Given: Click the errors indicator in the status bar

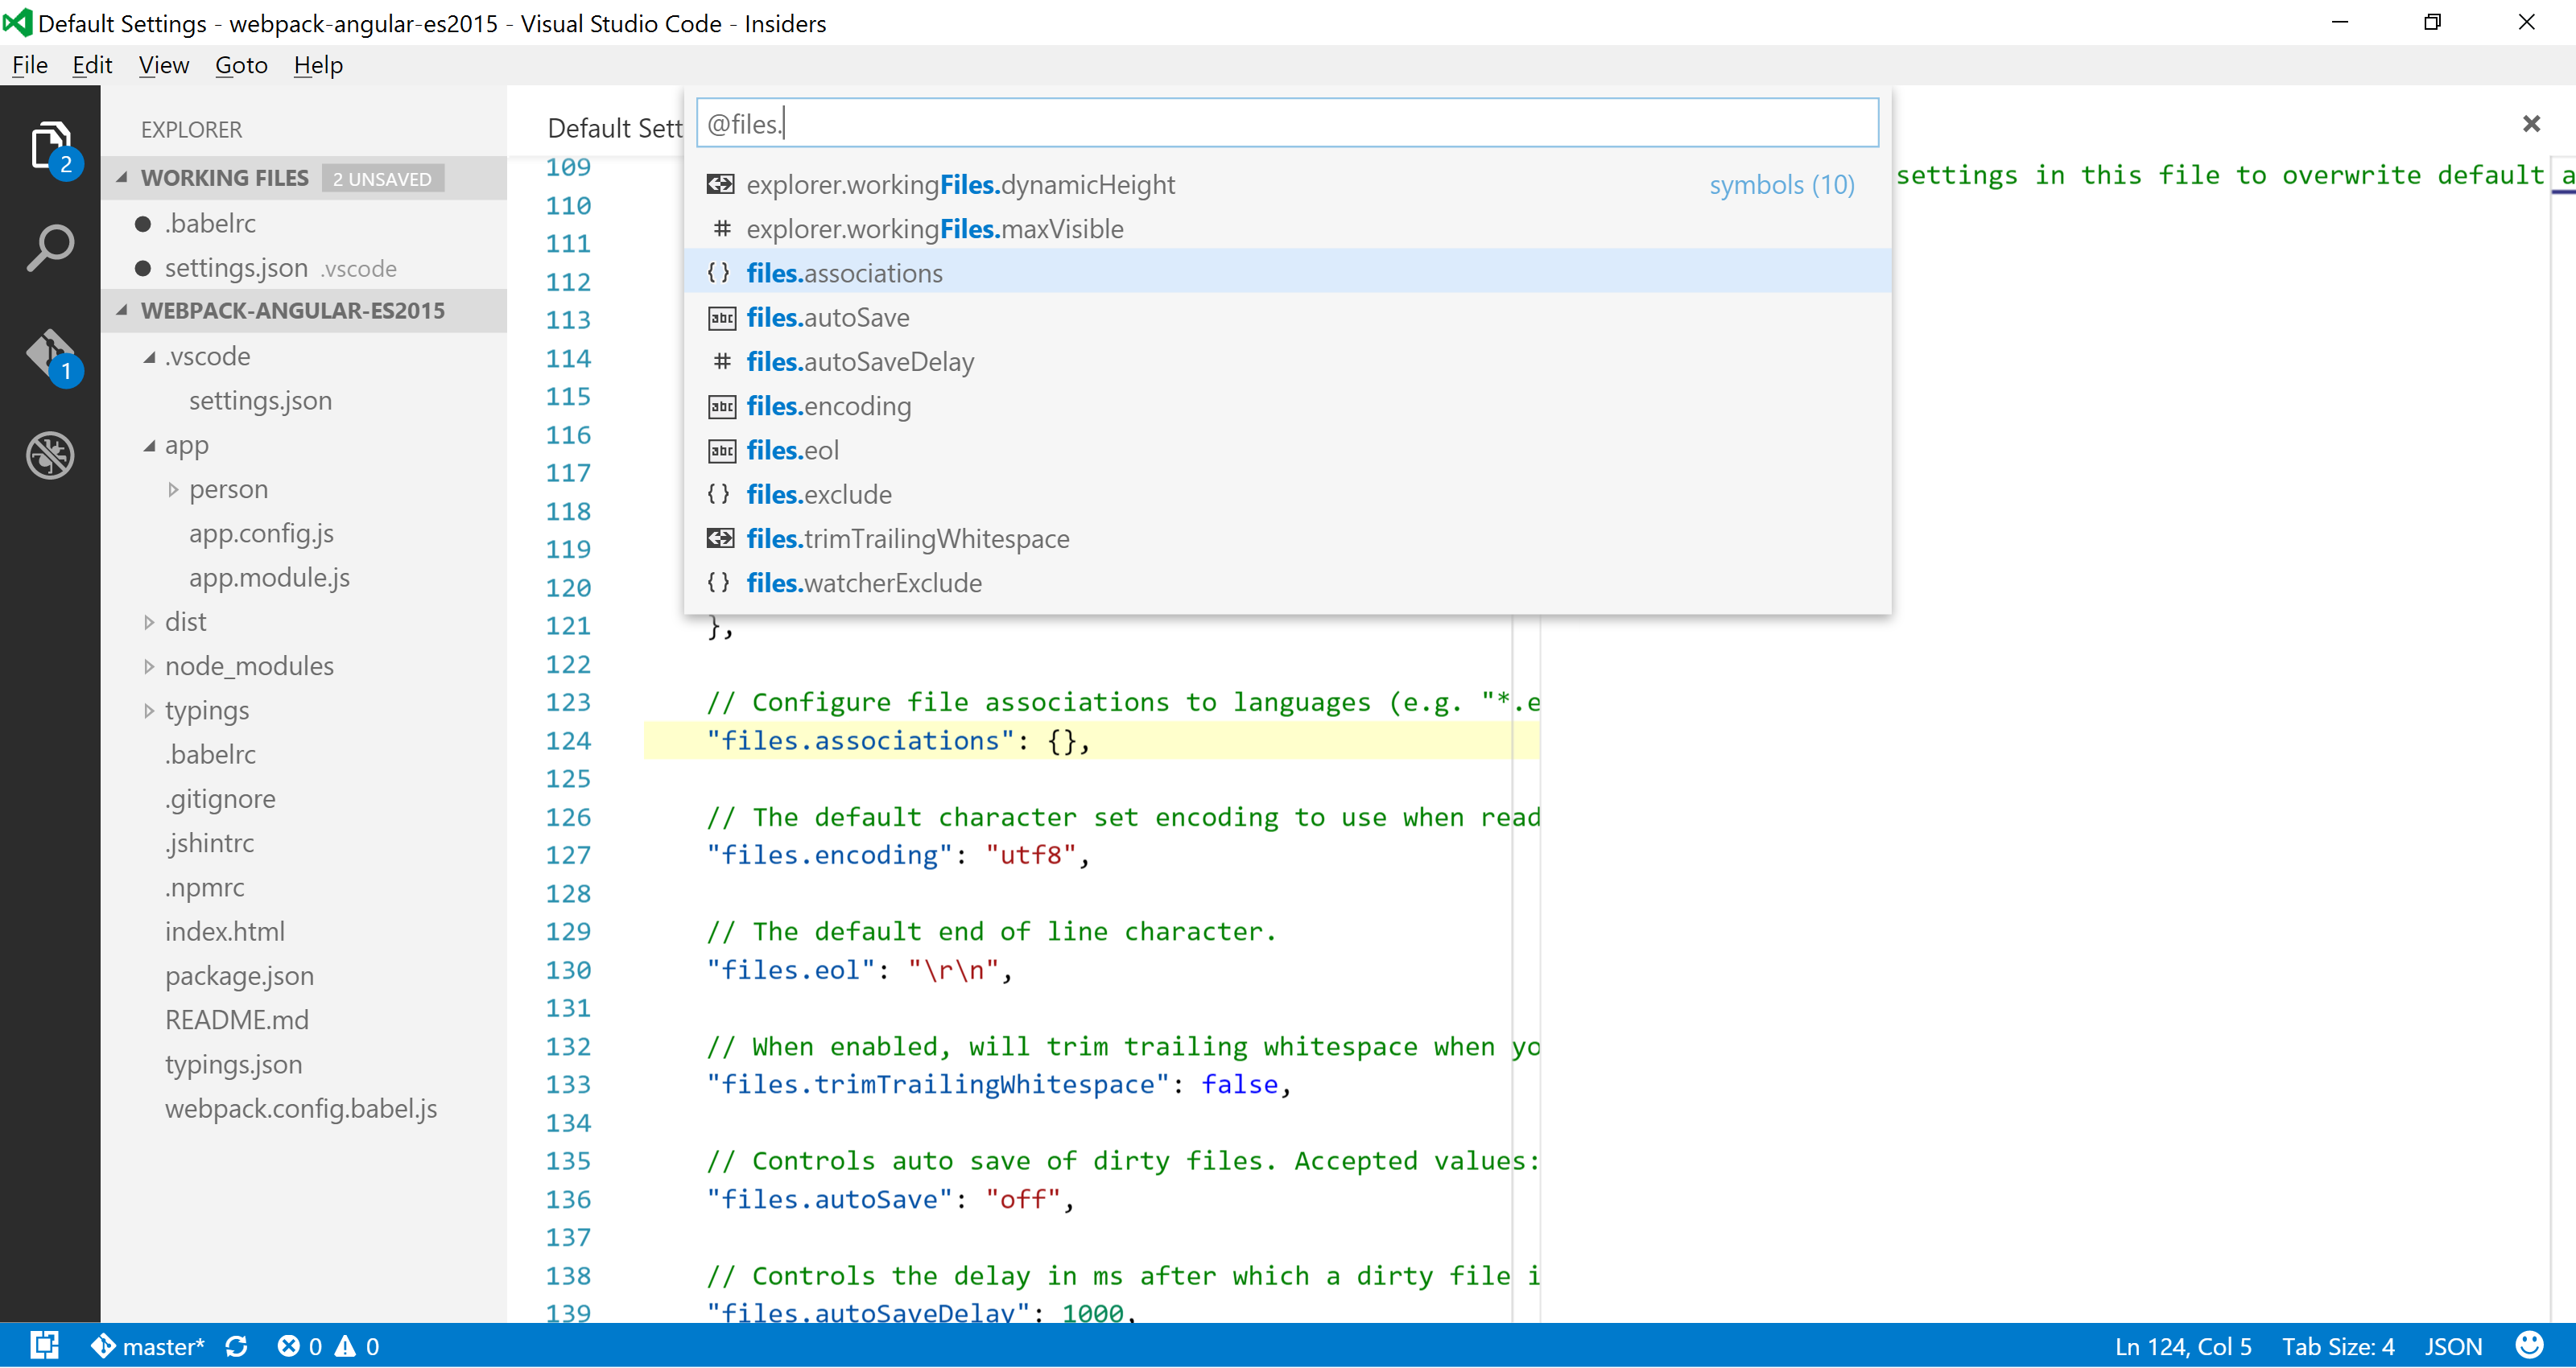Looking at the screenshot, I should pos(300,1346).
